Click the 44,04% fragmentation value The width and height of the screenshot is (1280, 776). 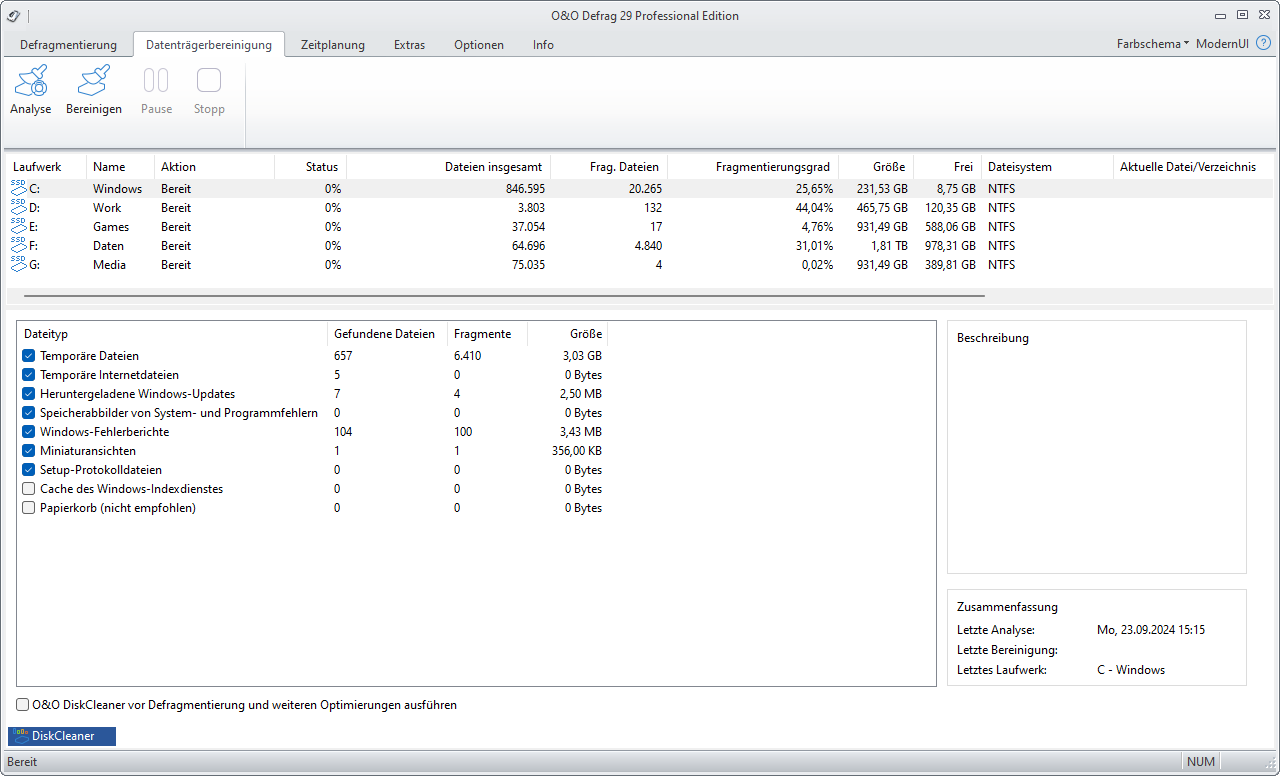(x=813, y=208)
